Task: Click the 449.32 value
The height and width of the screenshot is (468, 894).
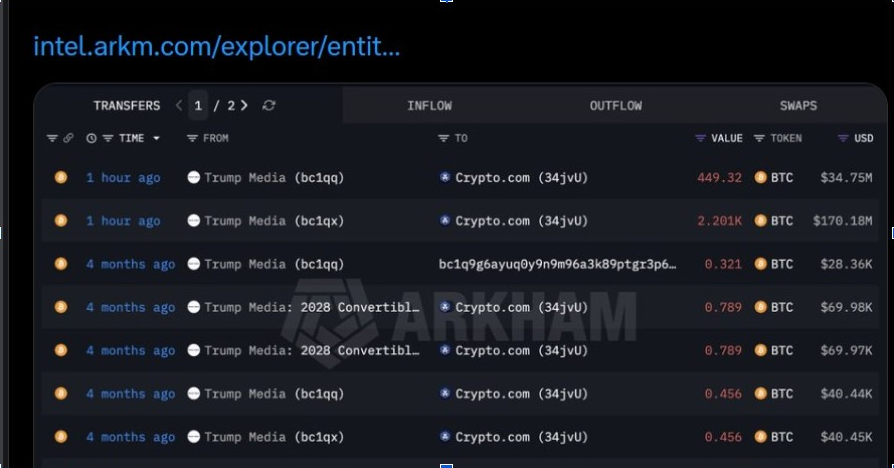Action: coord(720,177)
